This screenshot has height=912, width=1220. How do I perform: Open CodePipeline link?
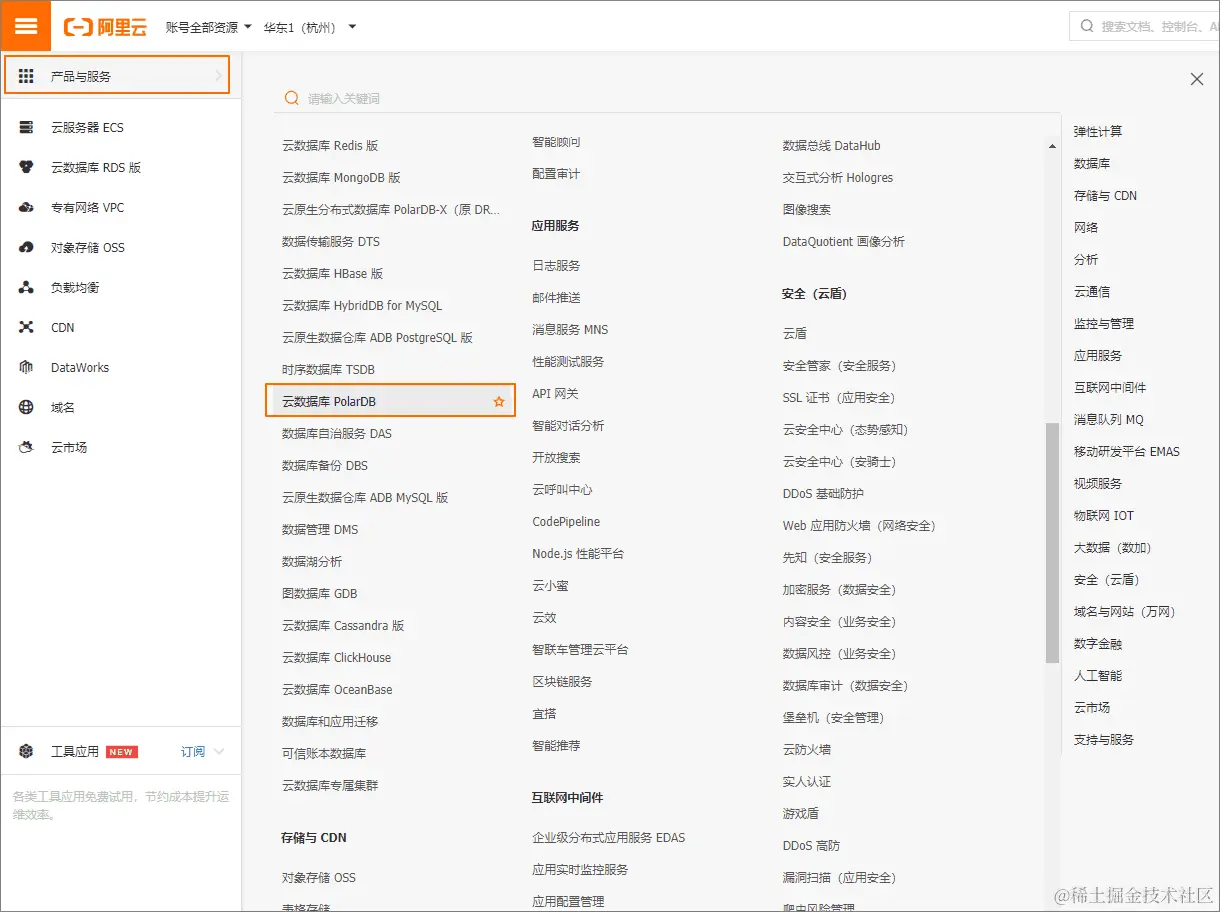[566, 521]
